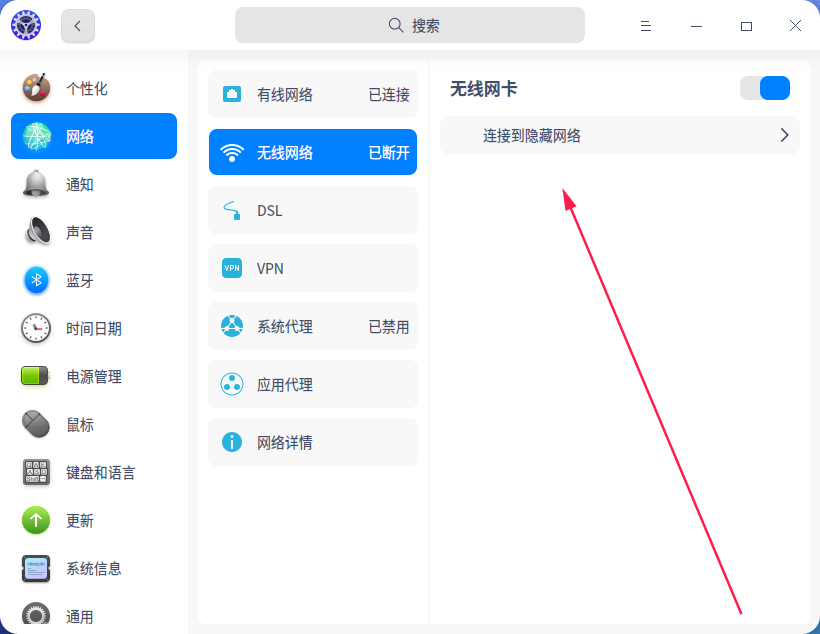
Task: Open 连接到隐藏网络 via right chevron
Action: (785, 135)
